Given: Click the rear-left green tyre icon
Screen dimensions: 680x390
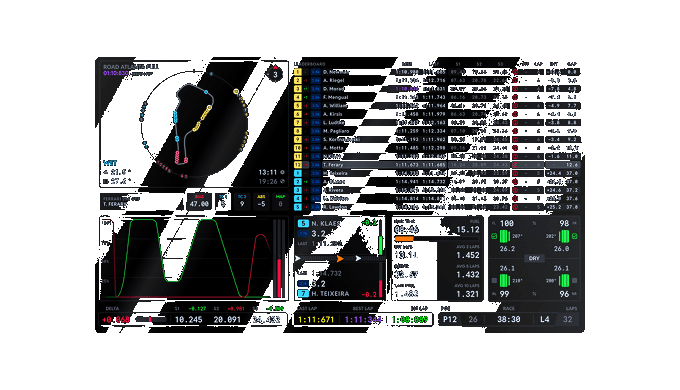Looking at the screenshot, I should [x=504, y=281].
